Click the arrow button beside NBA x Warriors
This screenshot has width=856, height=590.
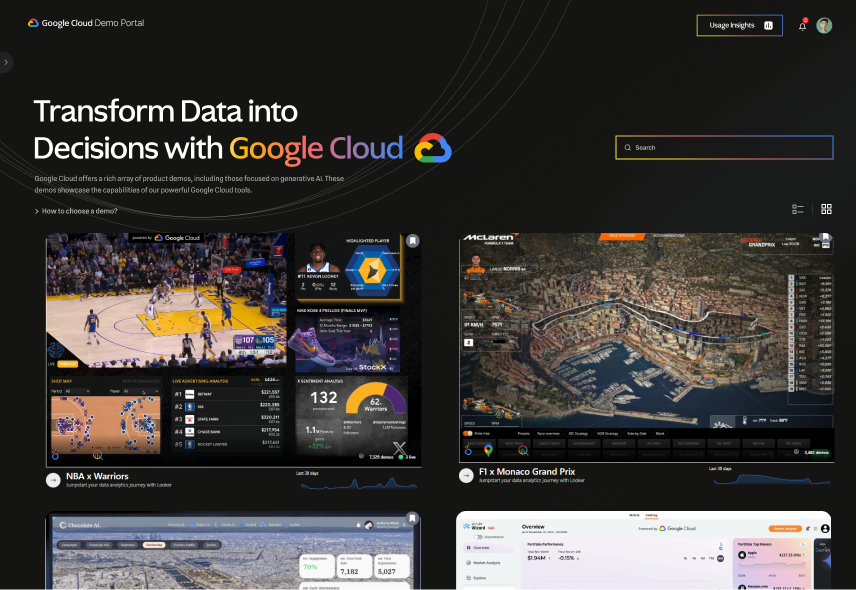click(53, 480)
